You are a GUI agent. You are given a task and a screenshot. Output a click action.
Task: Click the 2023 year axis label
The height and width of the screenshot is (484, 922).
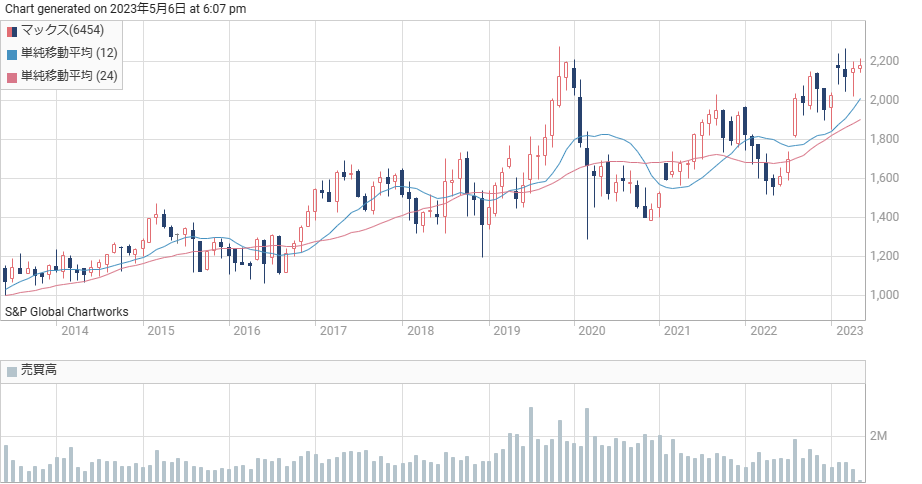coord(850,331)
